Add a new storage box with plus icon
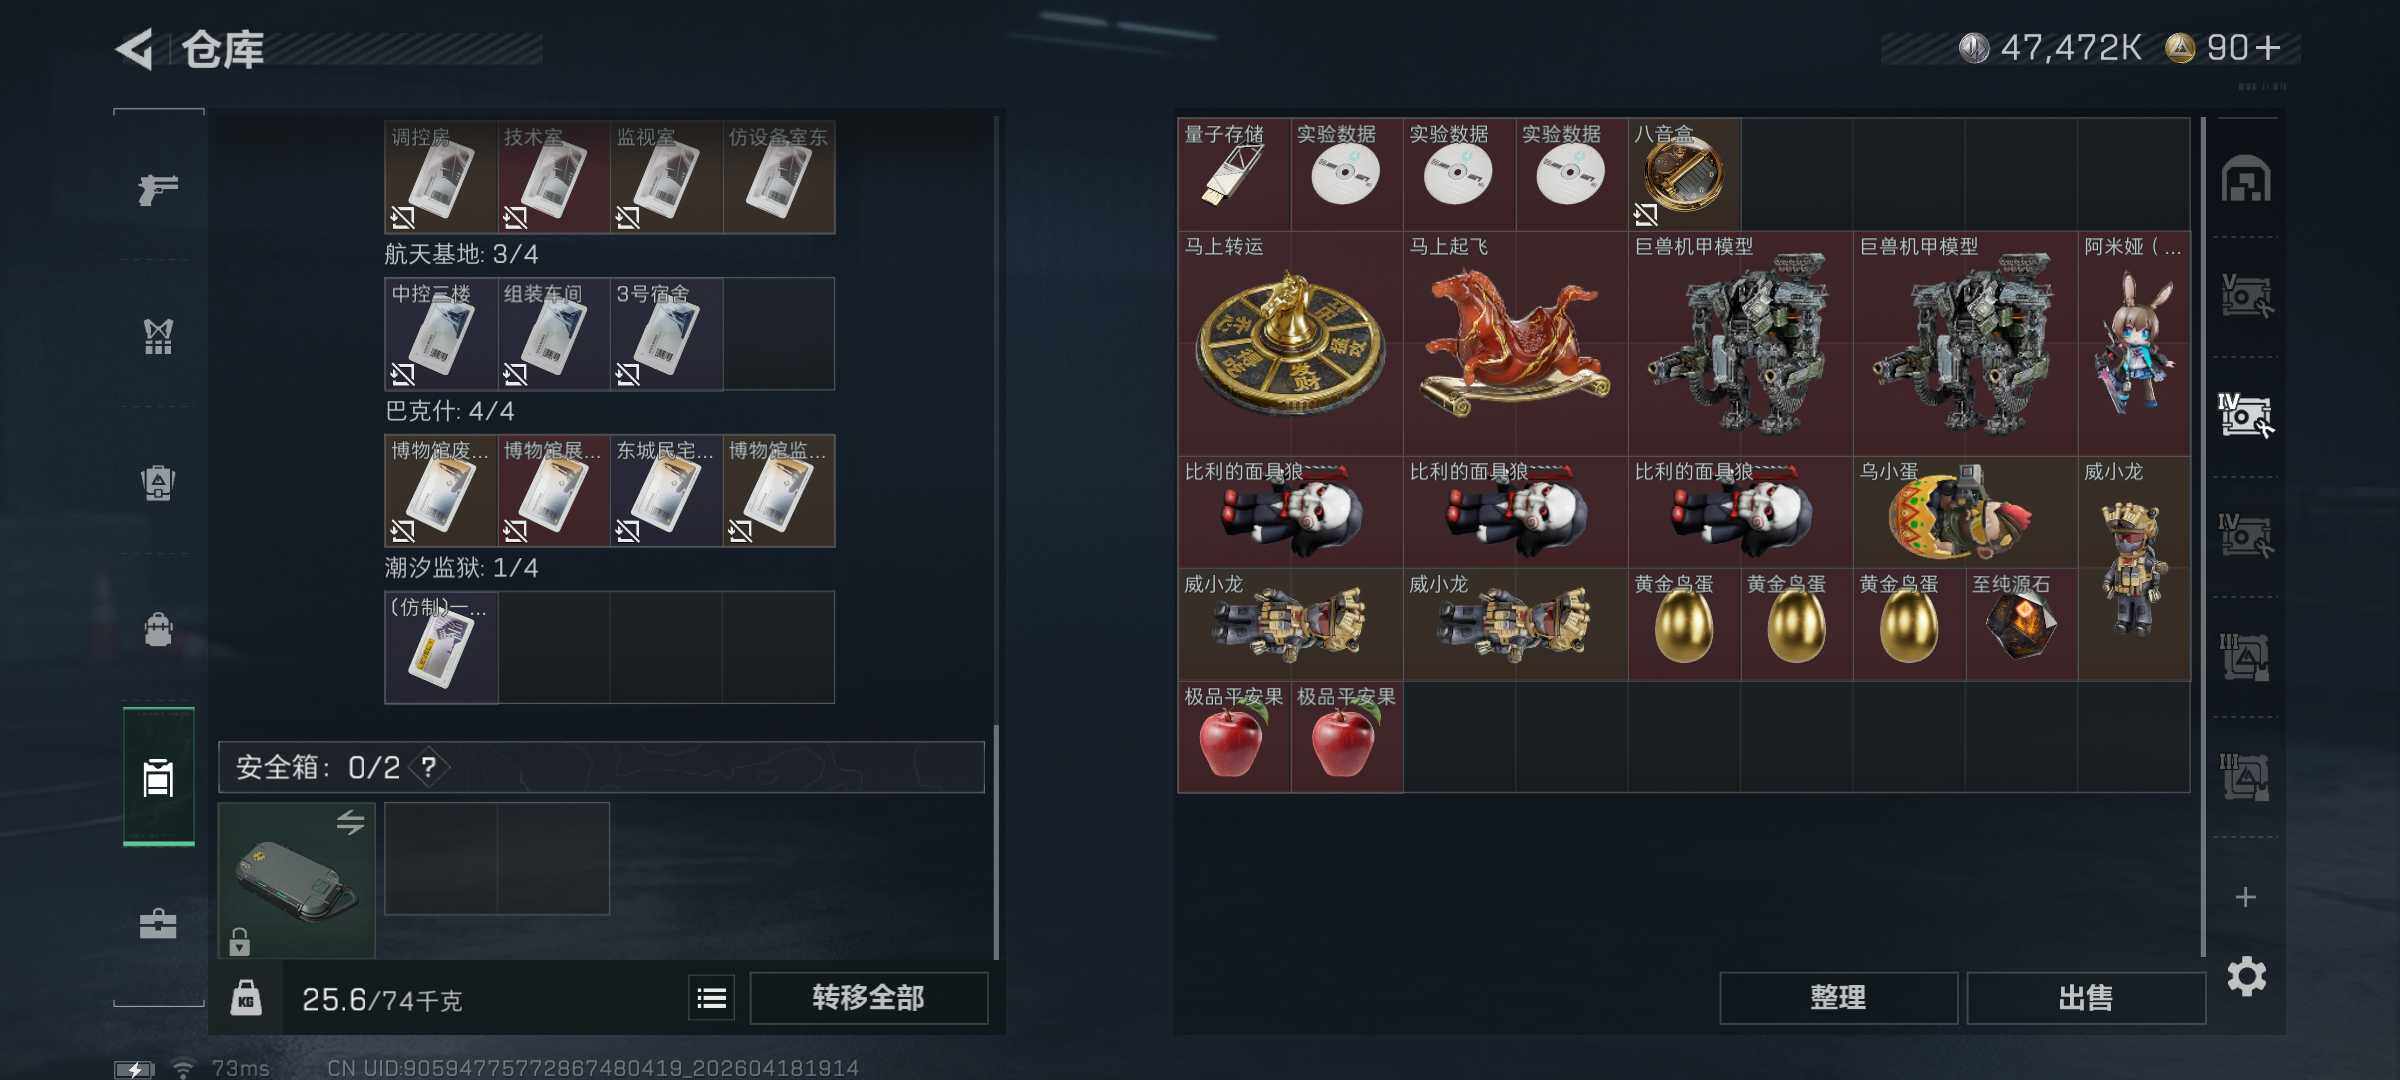This screenshot has height=1080, width=2400. tap(2246, 897)
